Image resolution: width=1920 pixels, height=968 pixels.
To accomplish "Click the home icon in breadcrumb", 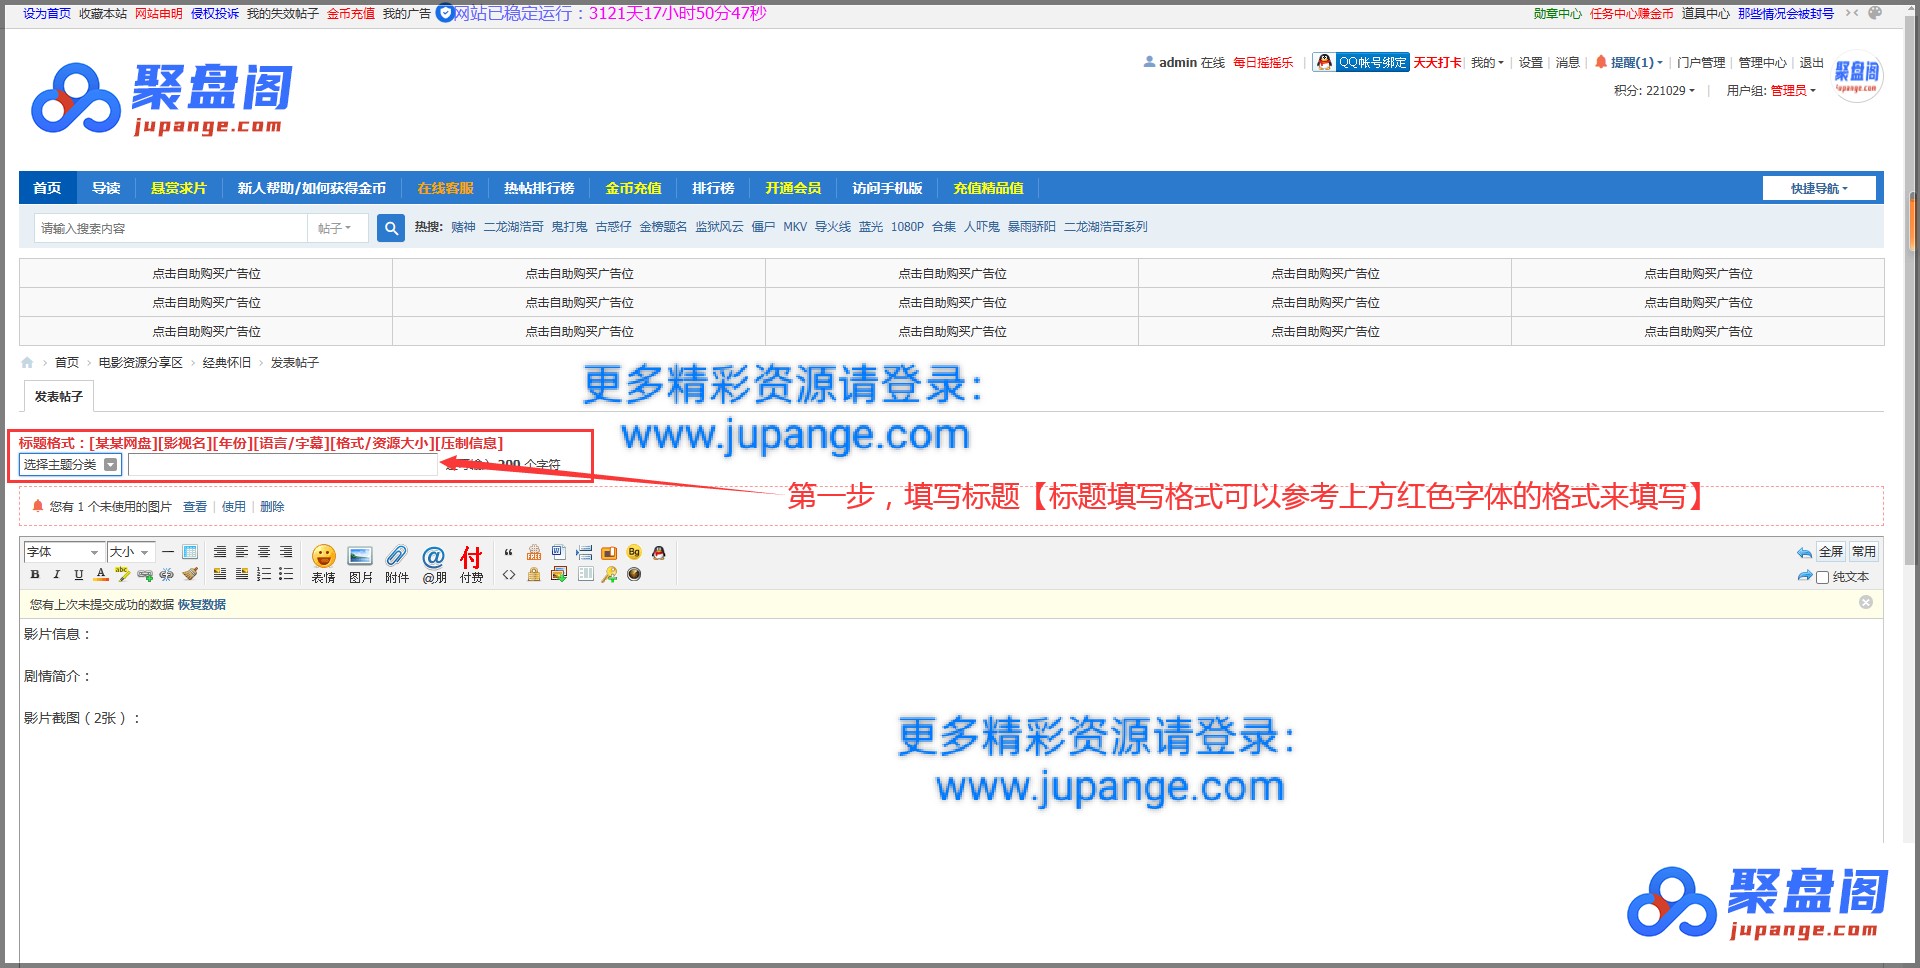I will 27,362.
